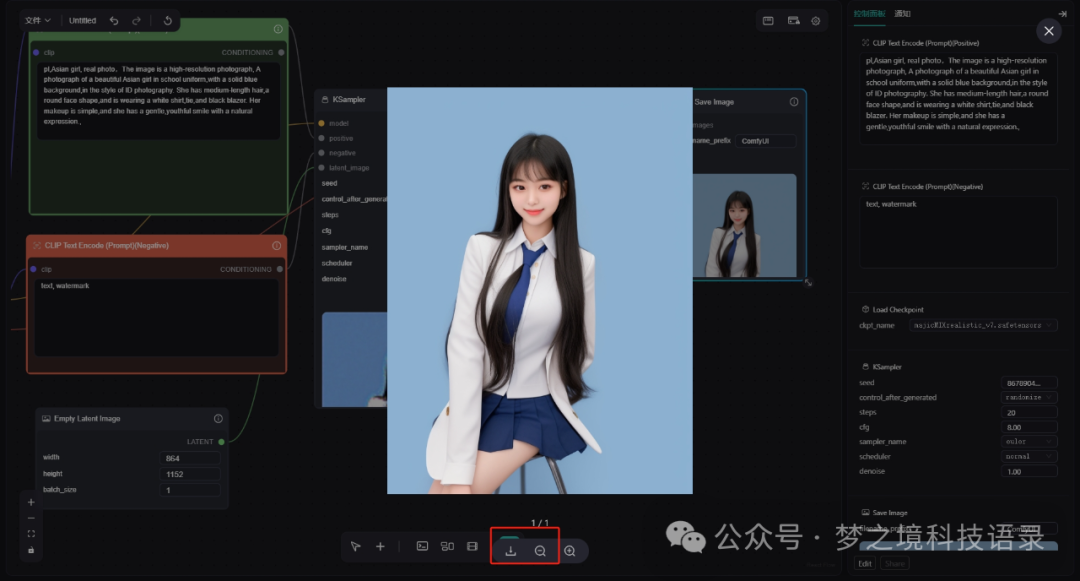Click the redo arrow near the title
The image size is (1080, 581).
pyautogui.click(x=136, y=20)
